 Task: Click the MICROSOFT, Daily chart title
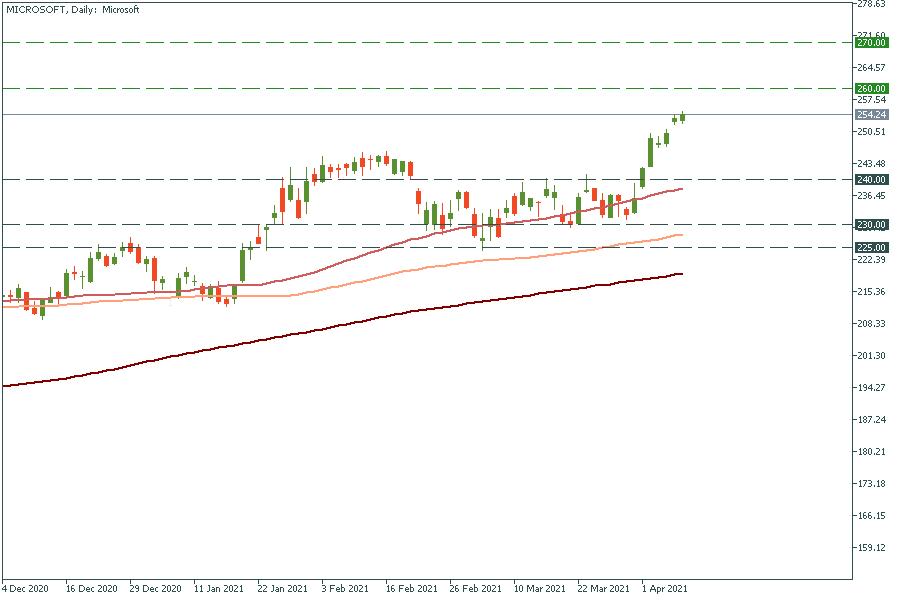click(72, 9)
